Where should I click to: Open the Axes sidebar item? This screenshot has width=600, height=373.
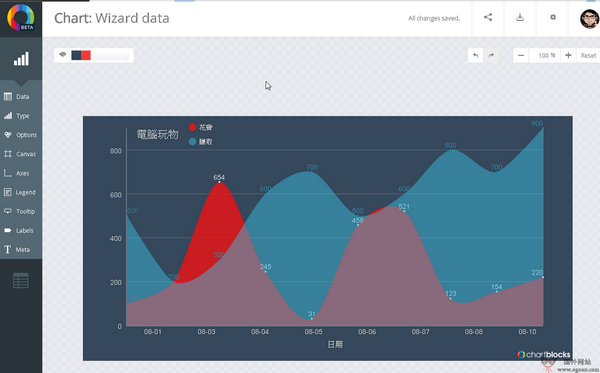click(21, 173)
